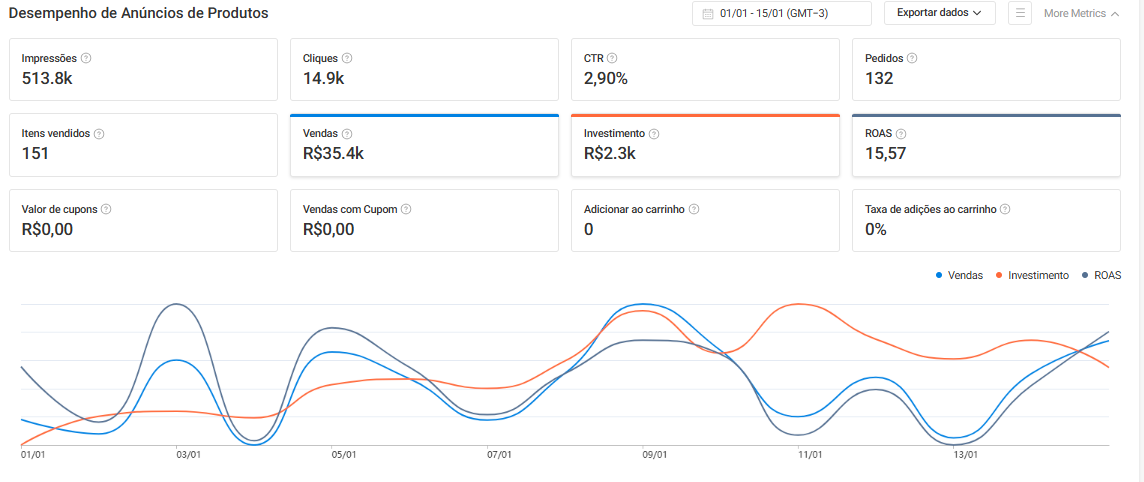Deselect the Investimento metric card

[706, 145]
